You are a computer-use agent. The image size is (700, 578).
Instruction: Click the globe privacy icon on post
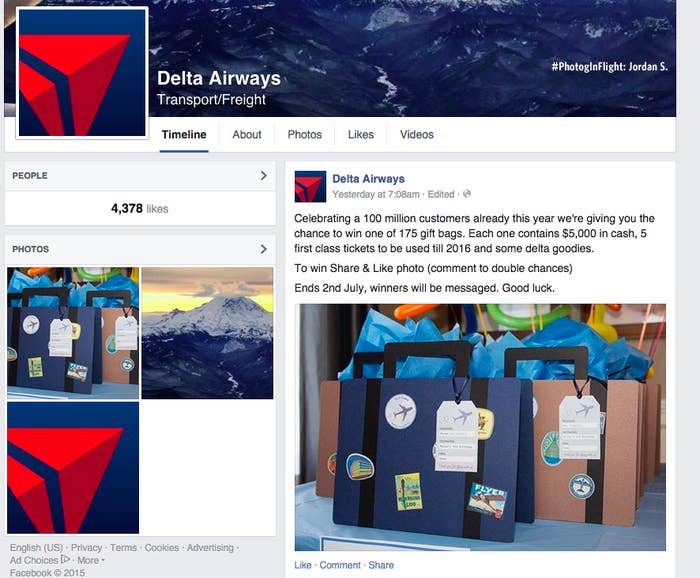tap(467, 194)
